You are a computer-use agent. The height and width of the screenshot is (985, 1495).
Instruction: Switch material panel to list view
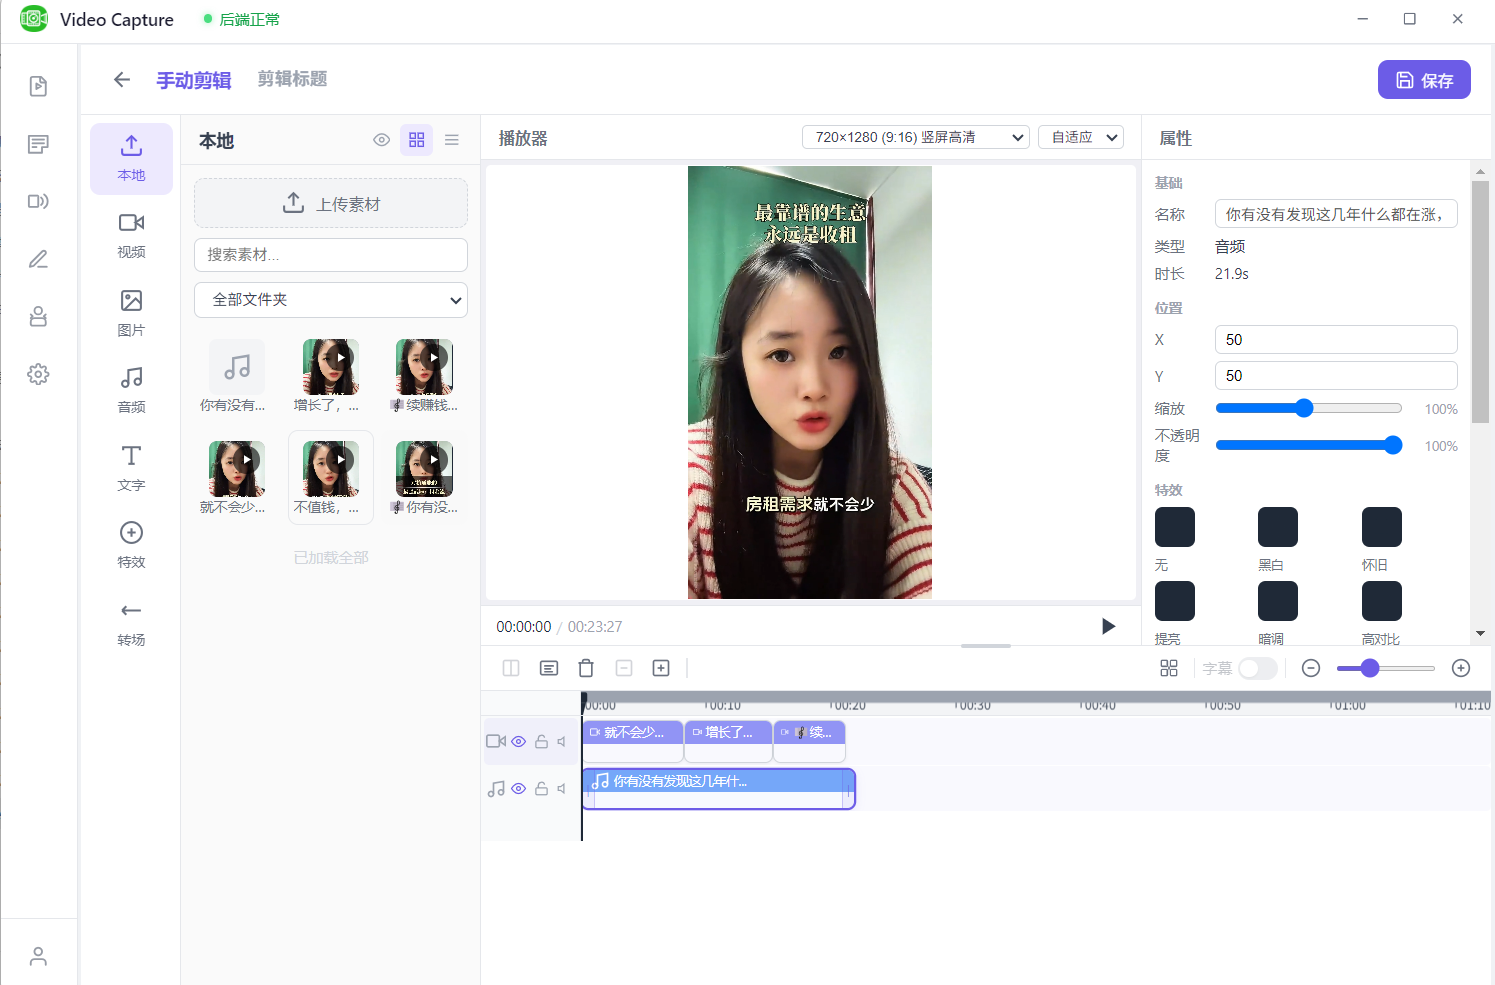452,140
